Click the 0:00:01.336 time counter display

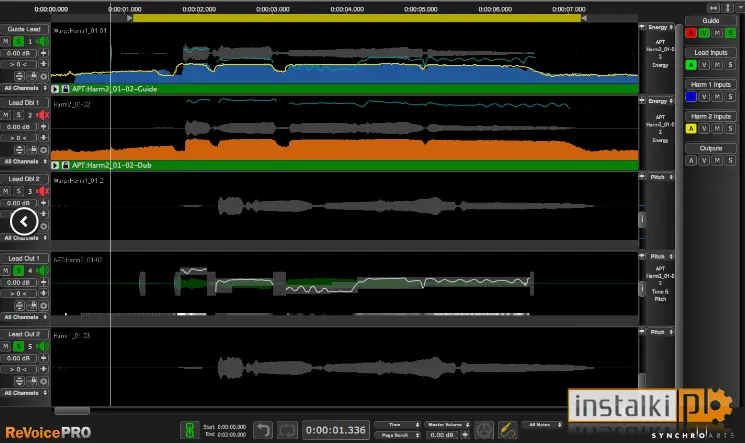335,430
